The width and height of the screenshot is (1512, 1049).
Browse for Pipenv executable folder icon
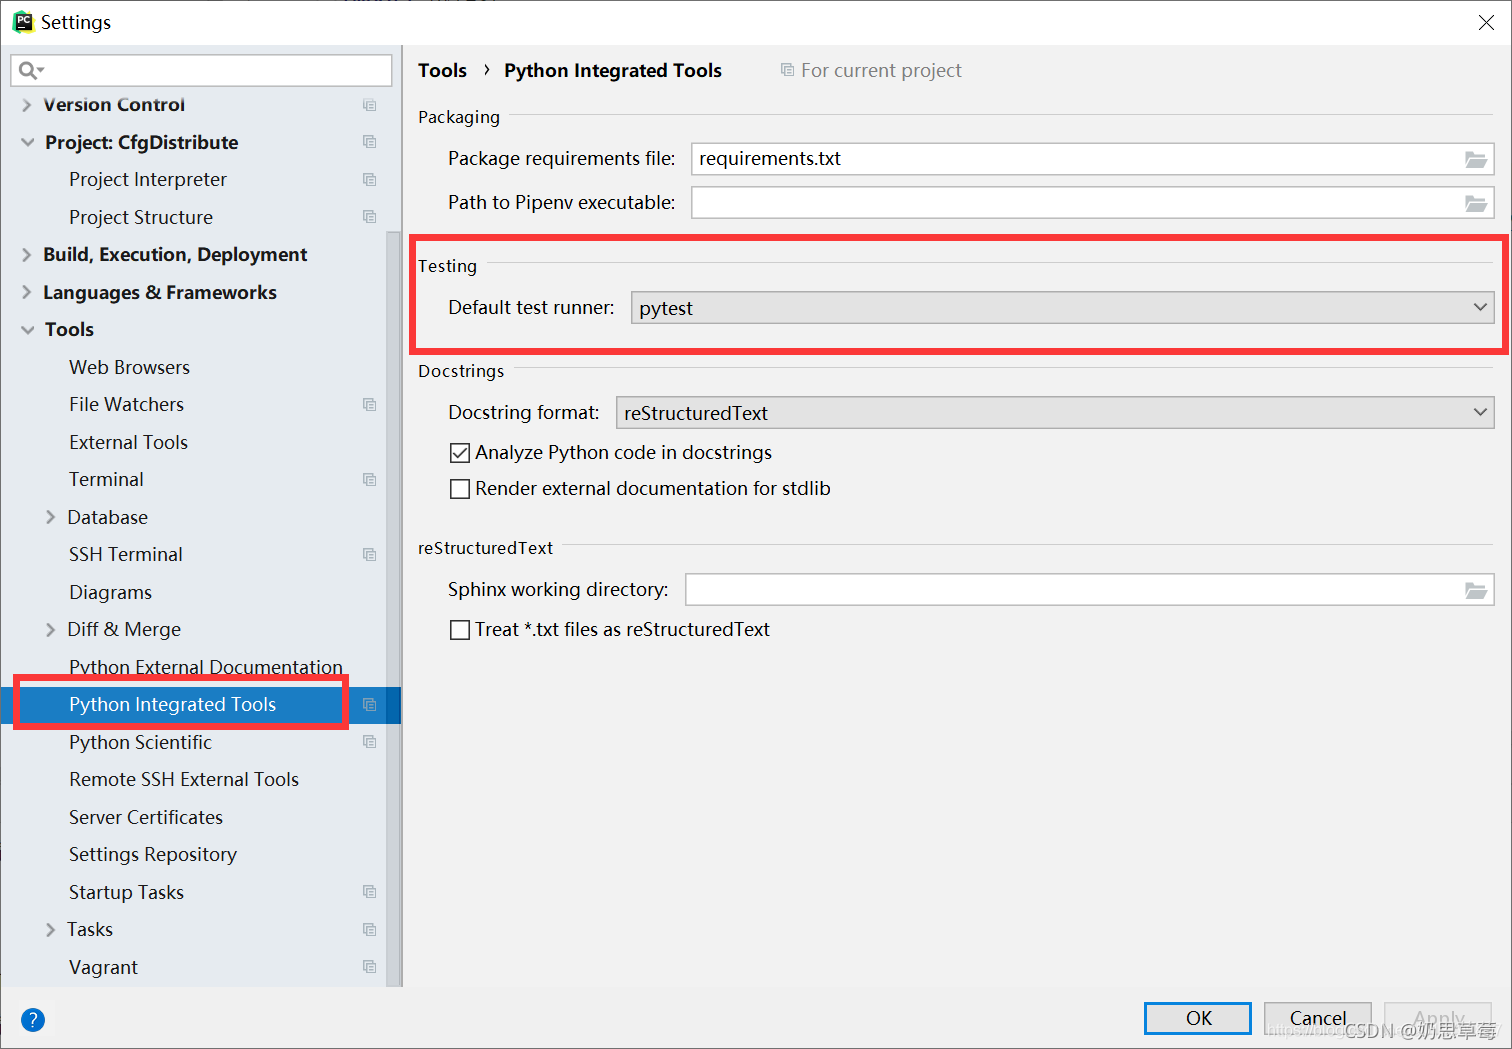tap(1476, 203)
